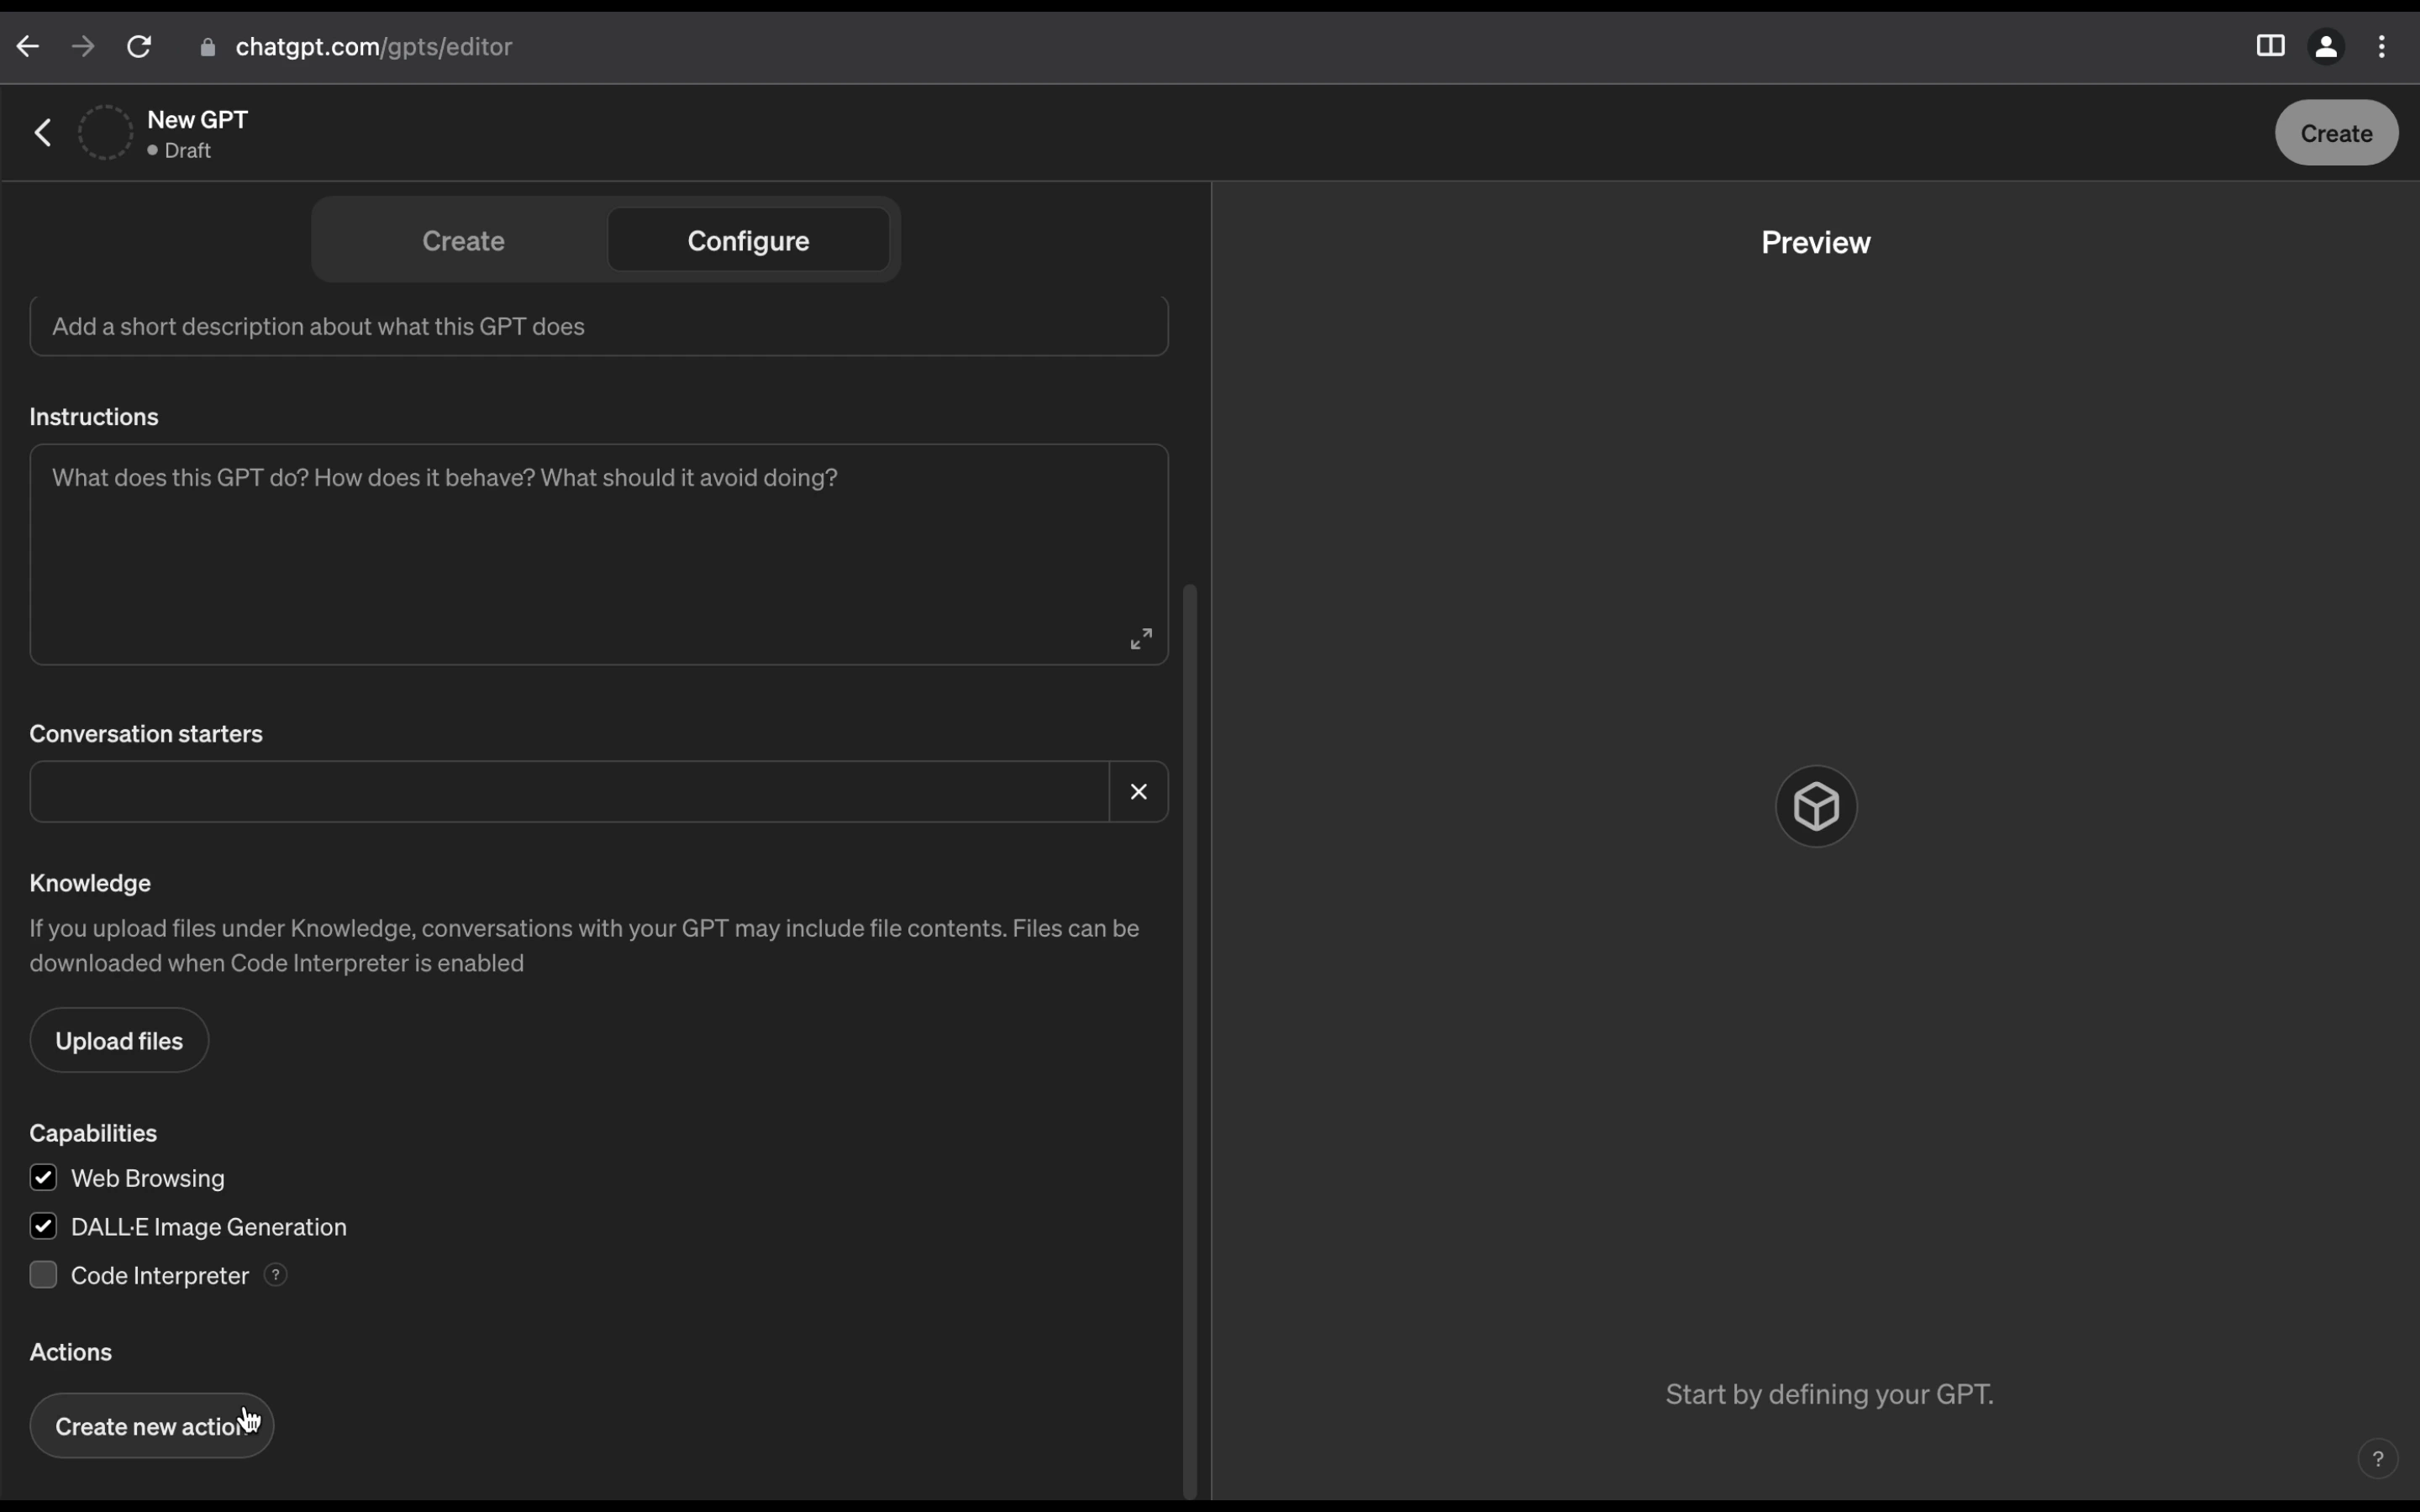The width and height of the screenshot is (2420, 1512).
Task: Select the Configure tab
Action: (x=748, y=241)
